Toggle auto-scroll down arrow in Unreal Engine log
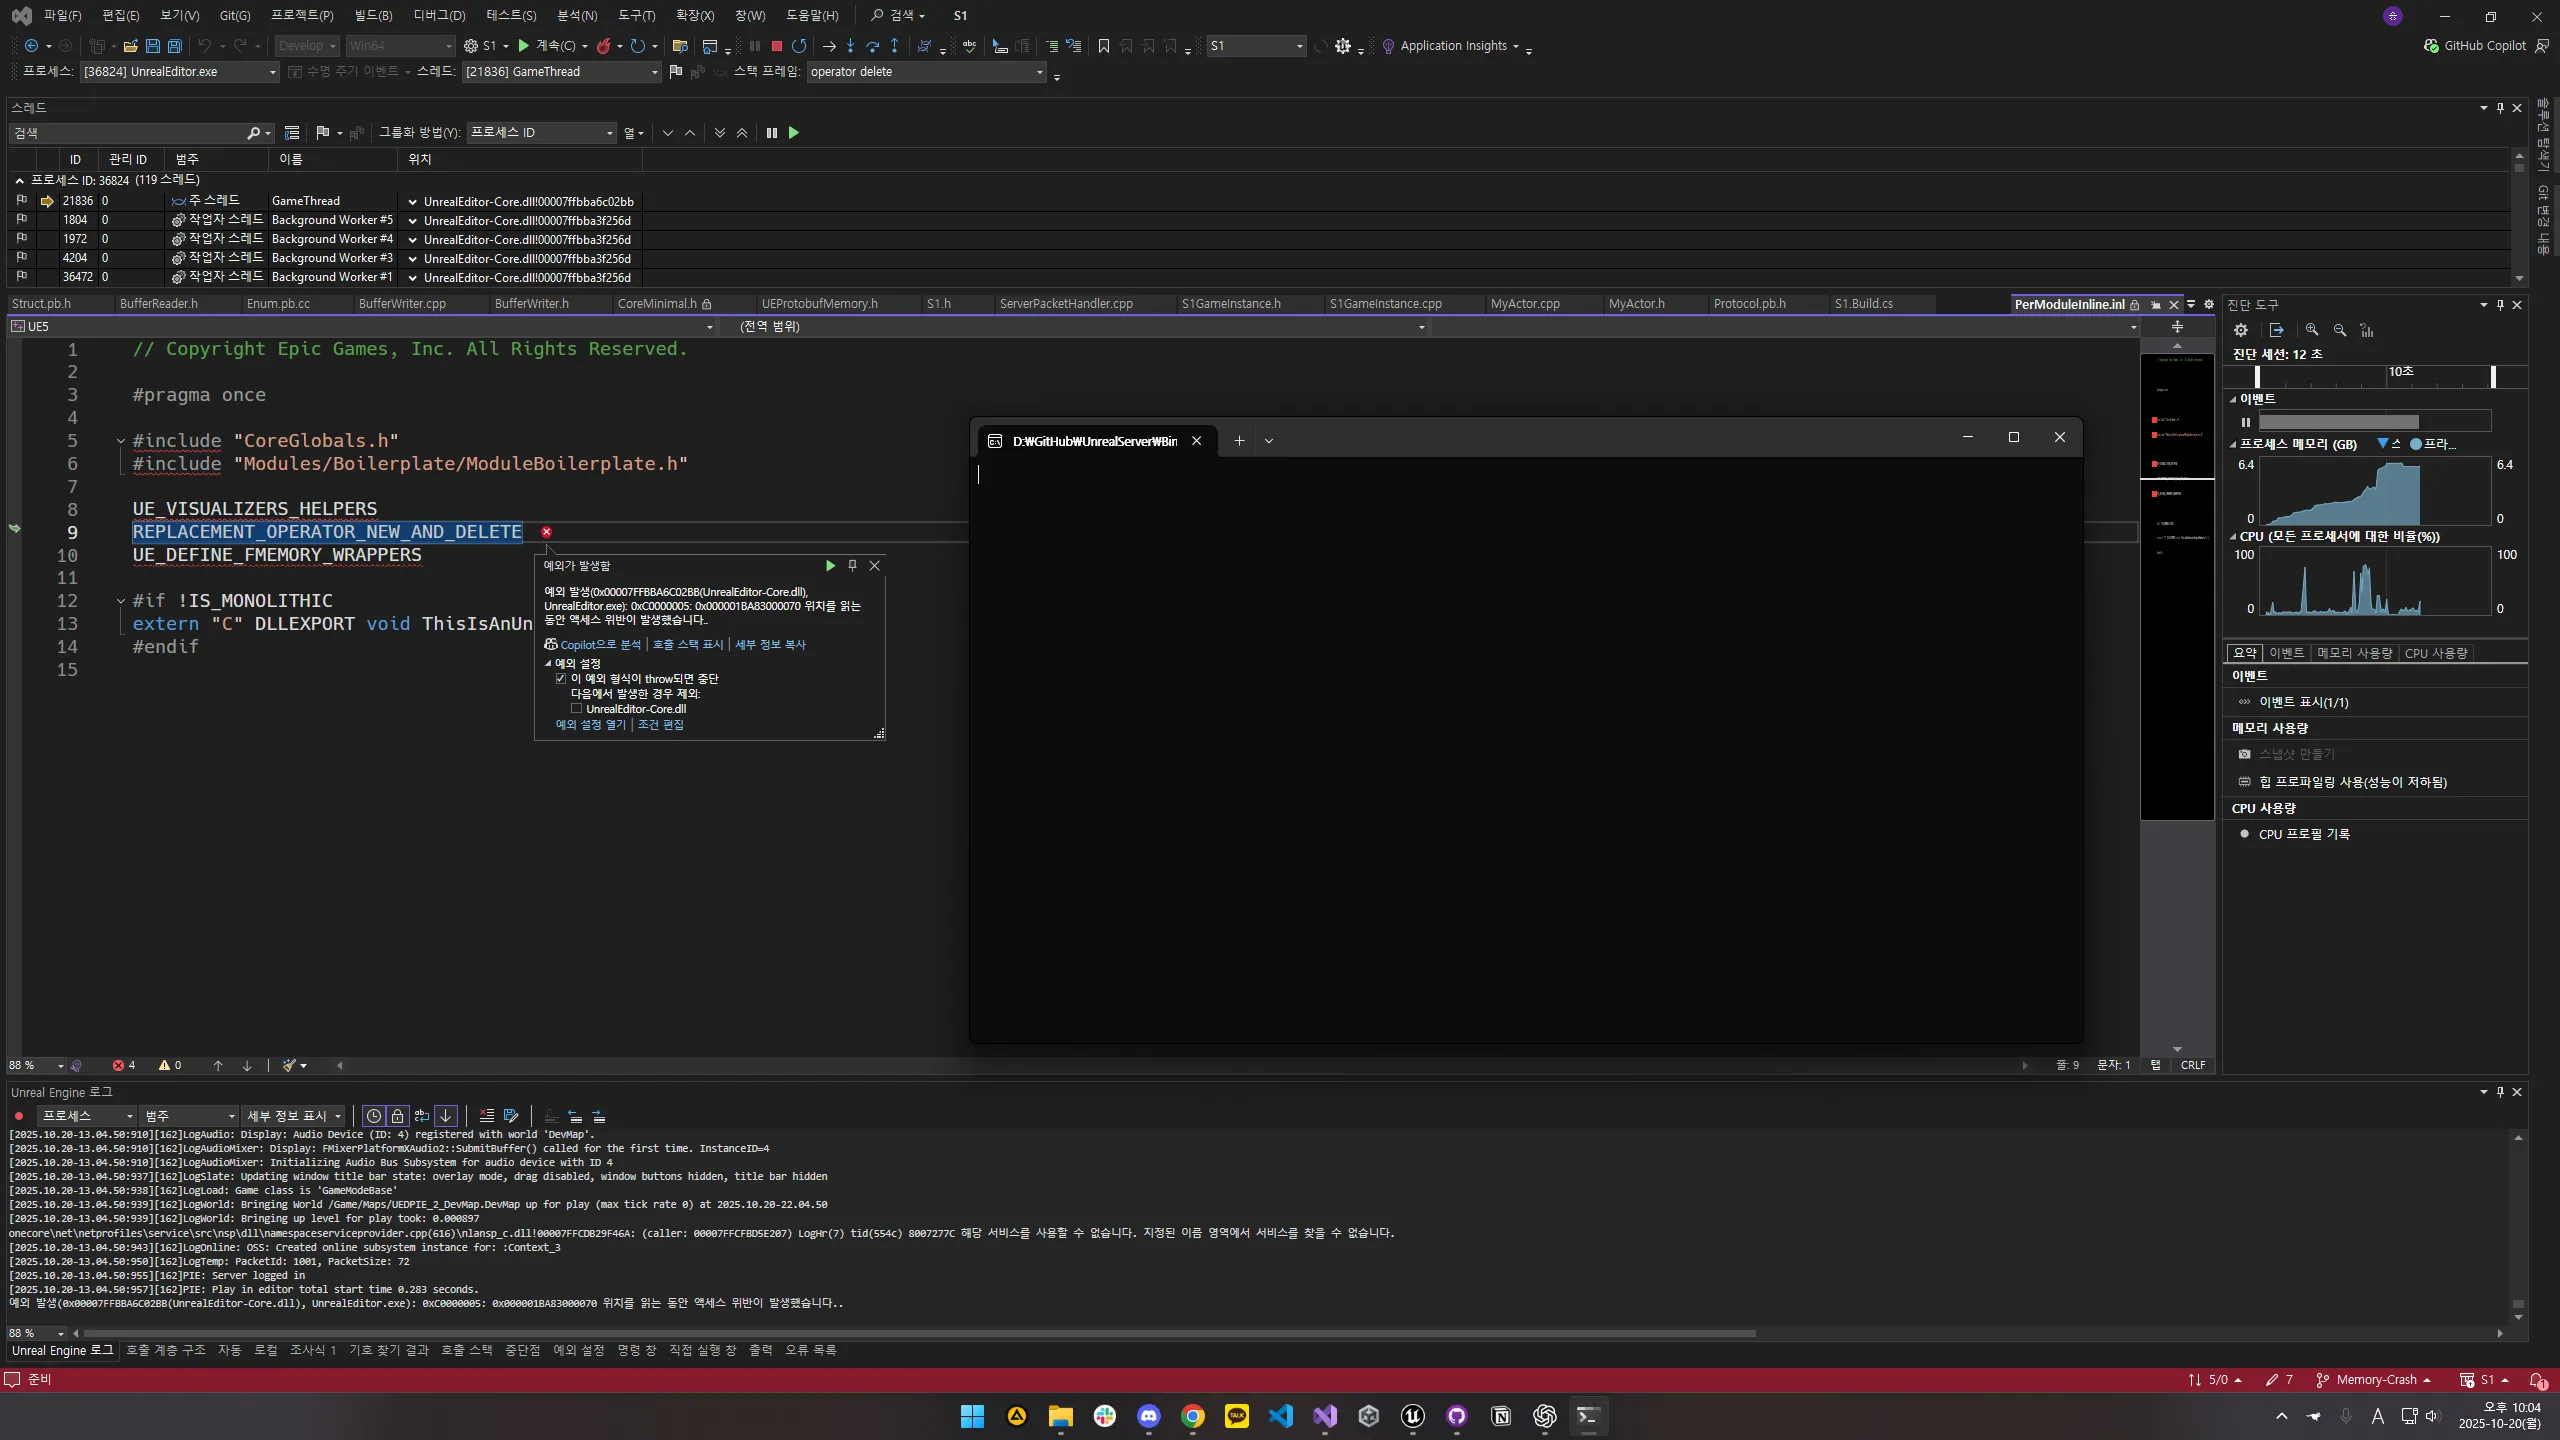The width and height of the screenshot is (2560, 1440). (446, 1116)
